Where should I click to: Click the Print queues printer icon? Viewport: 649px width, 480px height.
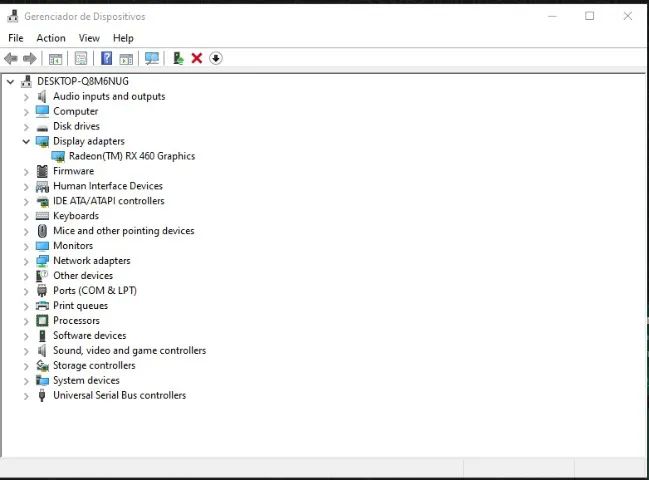pyautogui.click(x=42, y=306)
